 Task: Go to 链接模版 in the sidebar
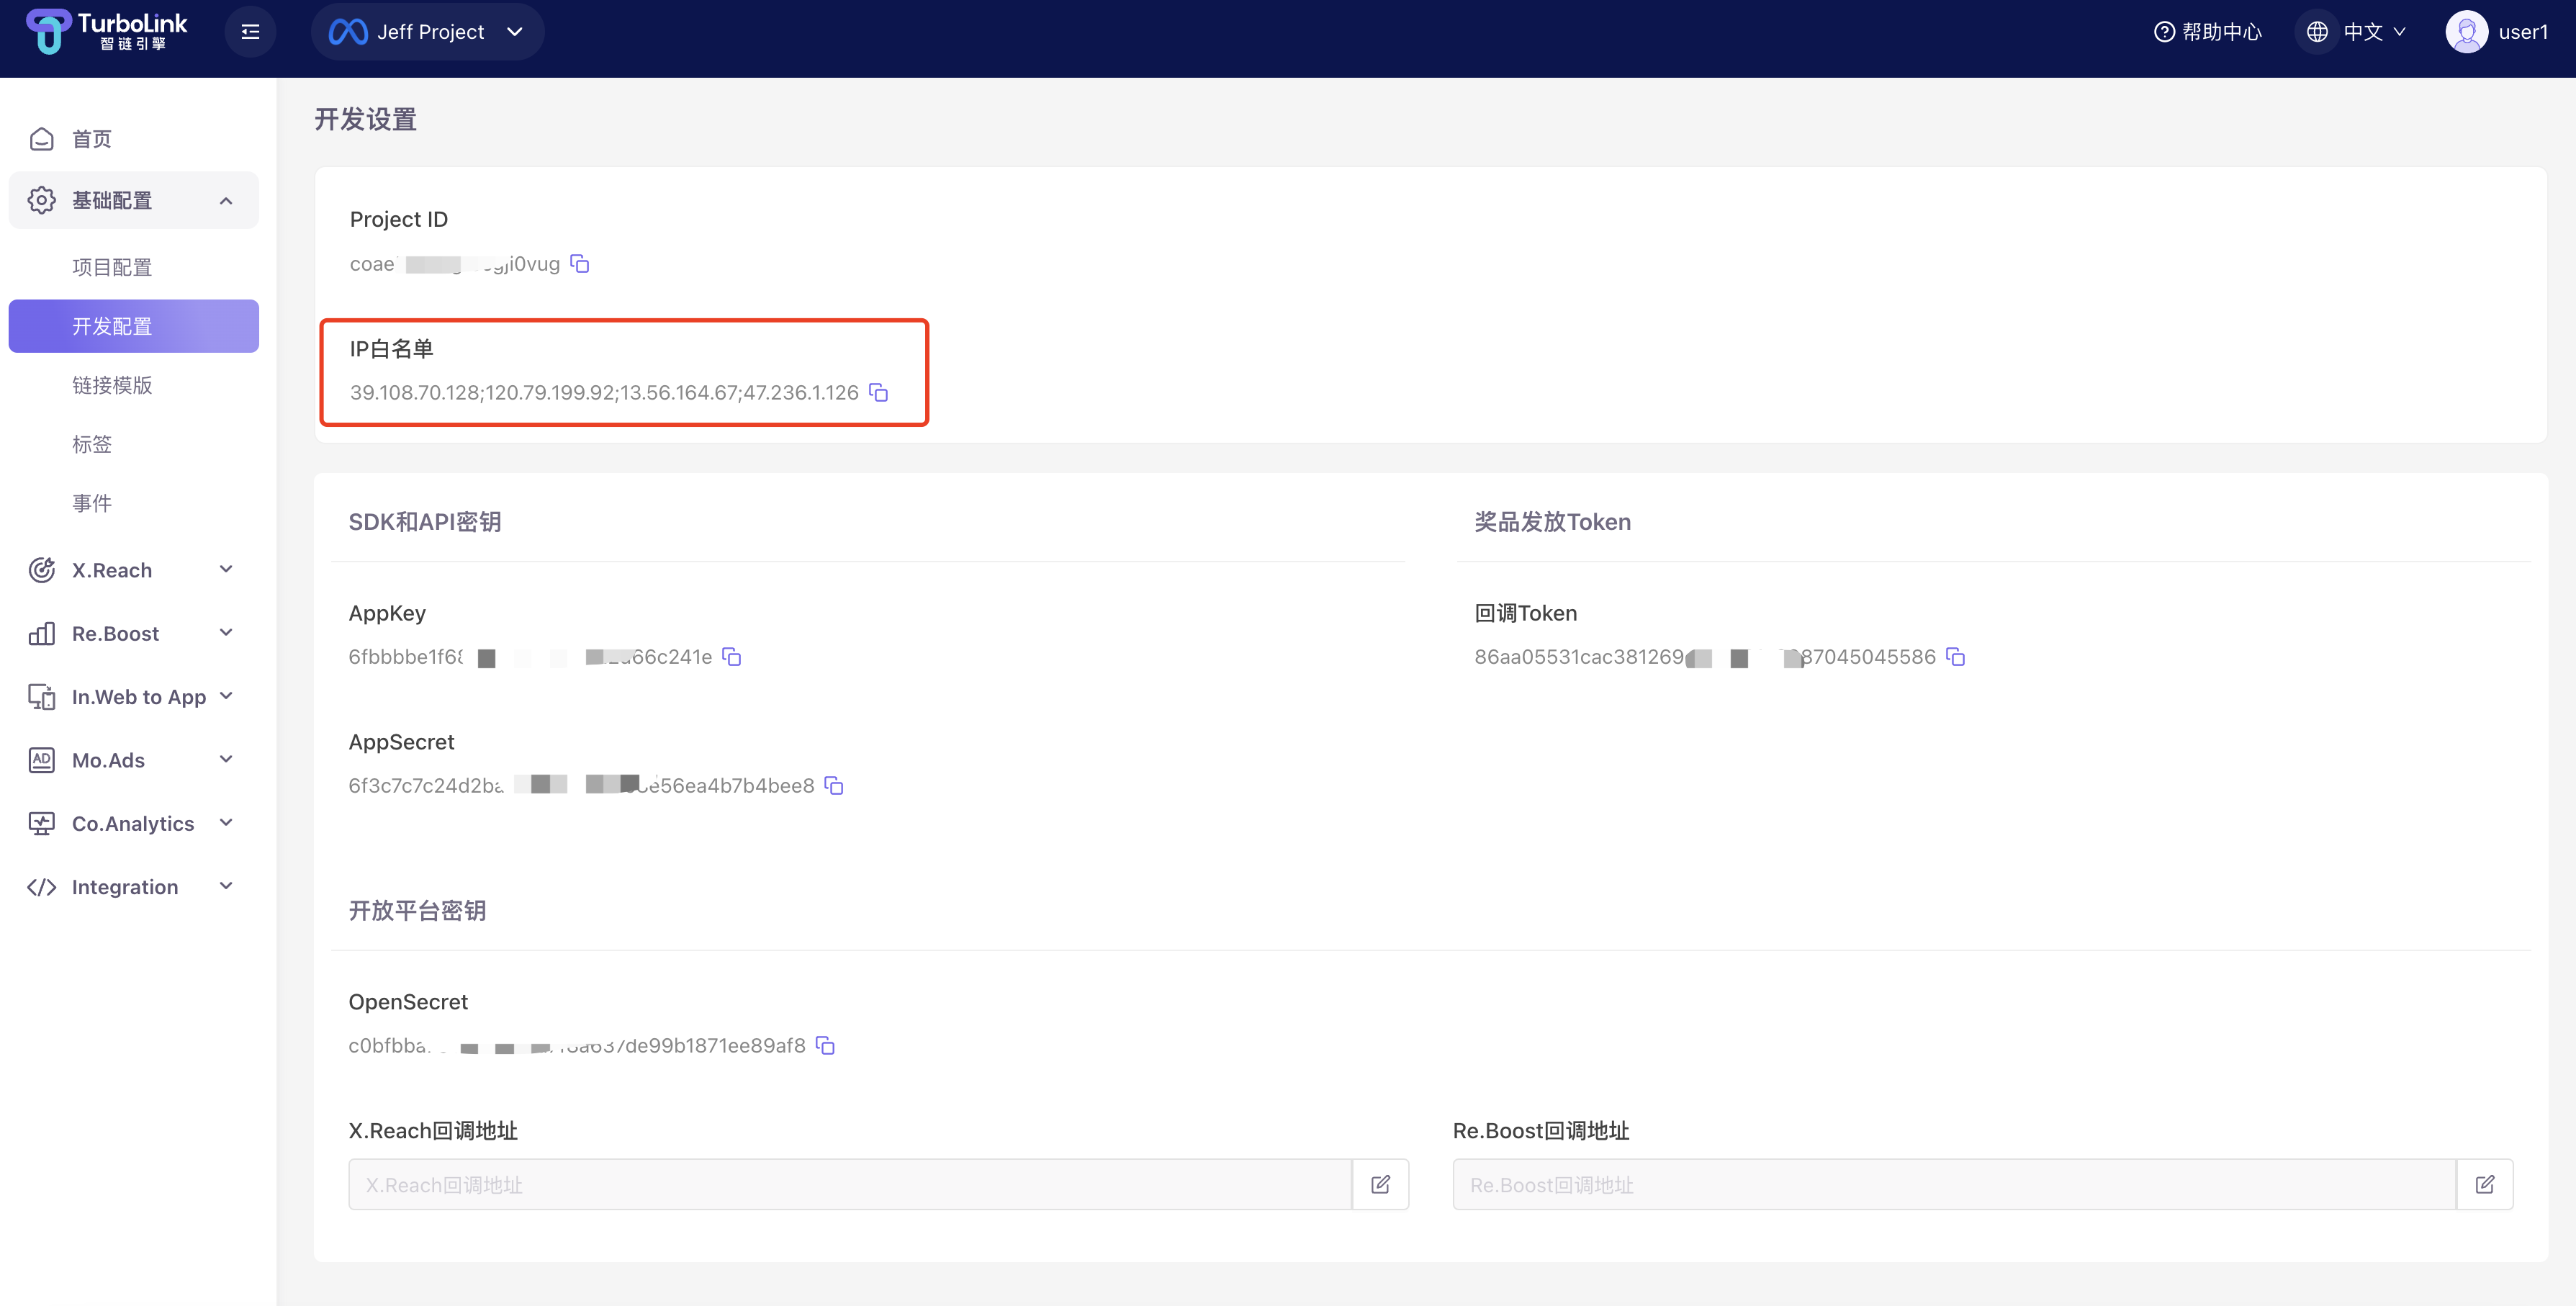(112, 385)
